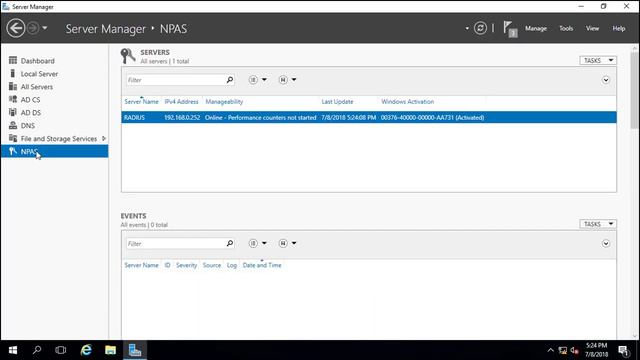Click the File and Storage Services icon

[x=13, y=138]
